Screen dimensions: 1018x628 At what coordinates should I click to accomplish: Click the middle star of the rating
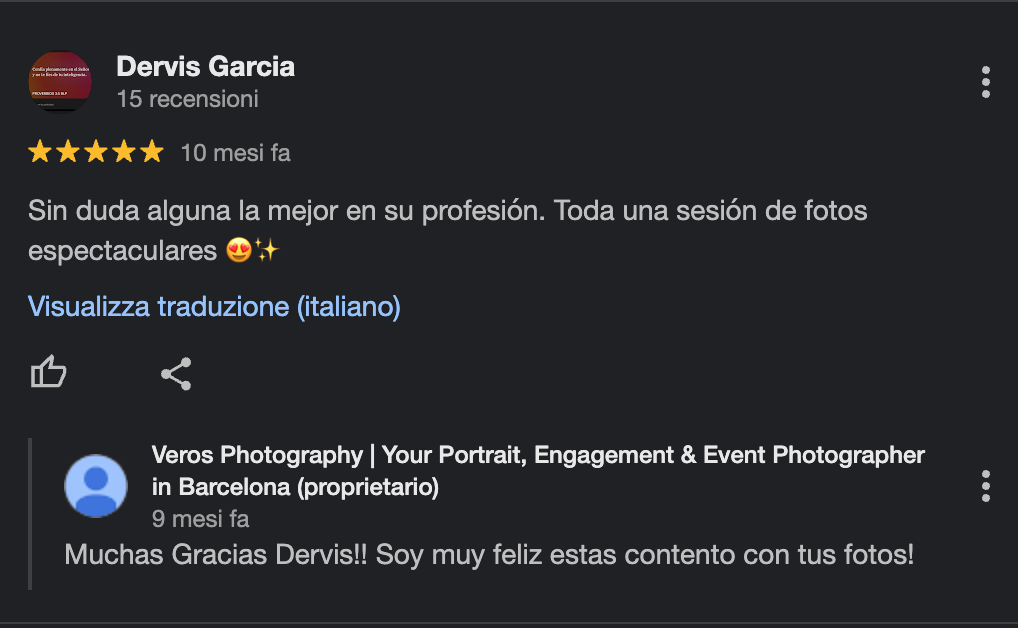coord(96,152)
